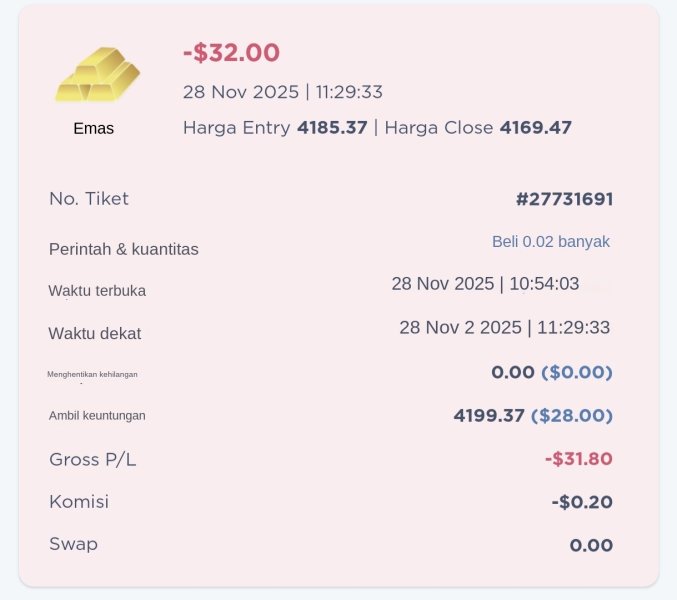Click the header date 28 Nov 2025 | 11:29:33

click(x=283, y=92)
